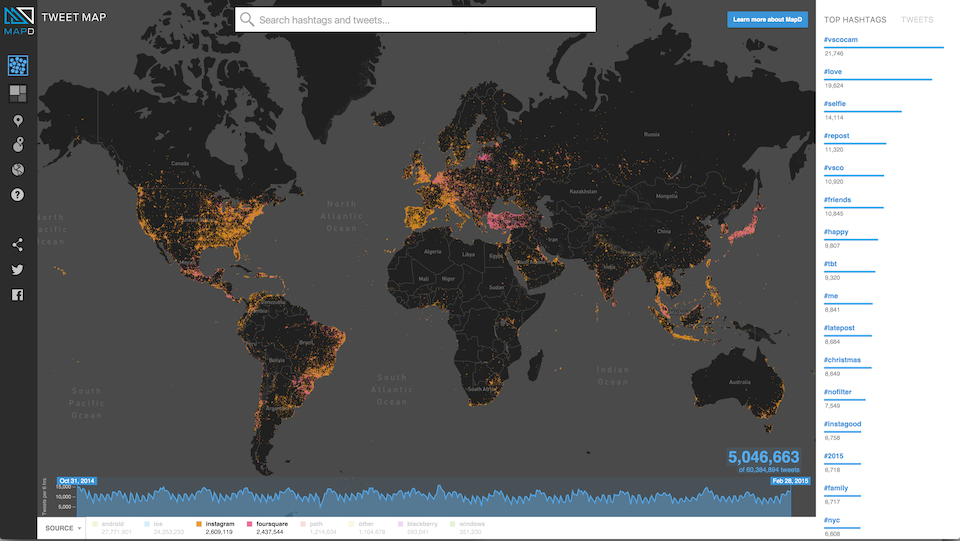The height and width of the screenshot is (541, 960).
Task: Select the #2015 hashtag
Action: tap(833, 456)
